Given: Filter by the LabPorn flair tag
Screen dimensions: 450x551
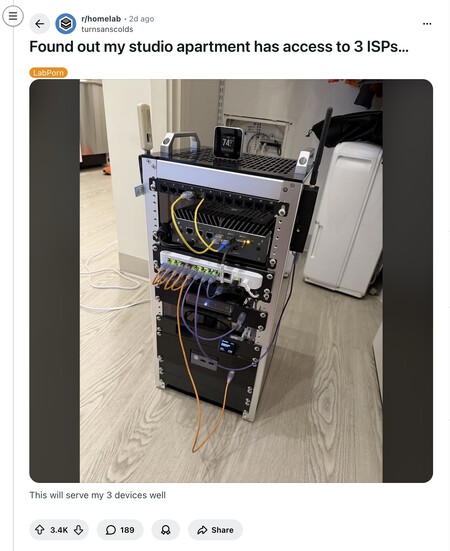Looking at the screenshot, I should [48, 73].
